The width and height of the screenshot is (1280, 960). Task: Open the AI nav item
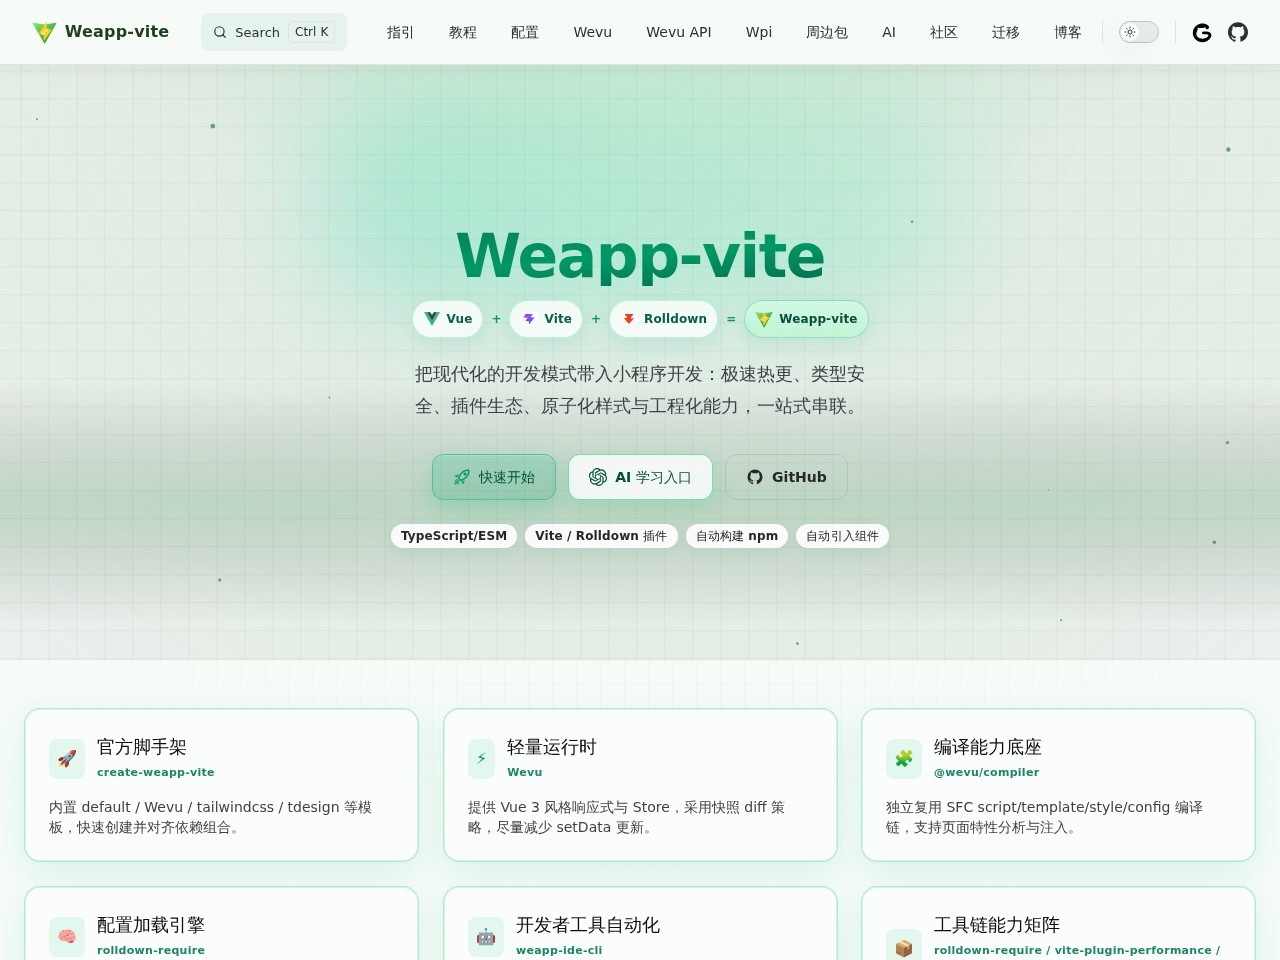889,32
